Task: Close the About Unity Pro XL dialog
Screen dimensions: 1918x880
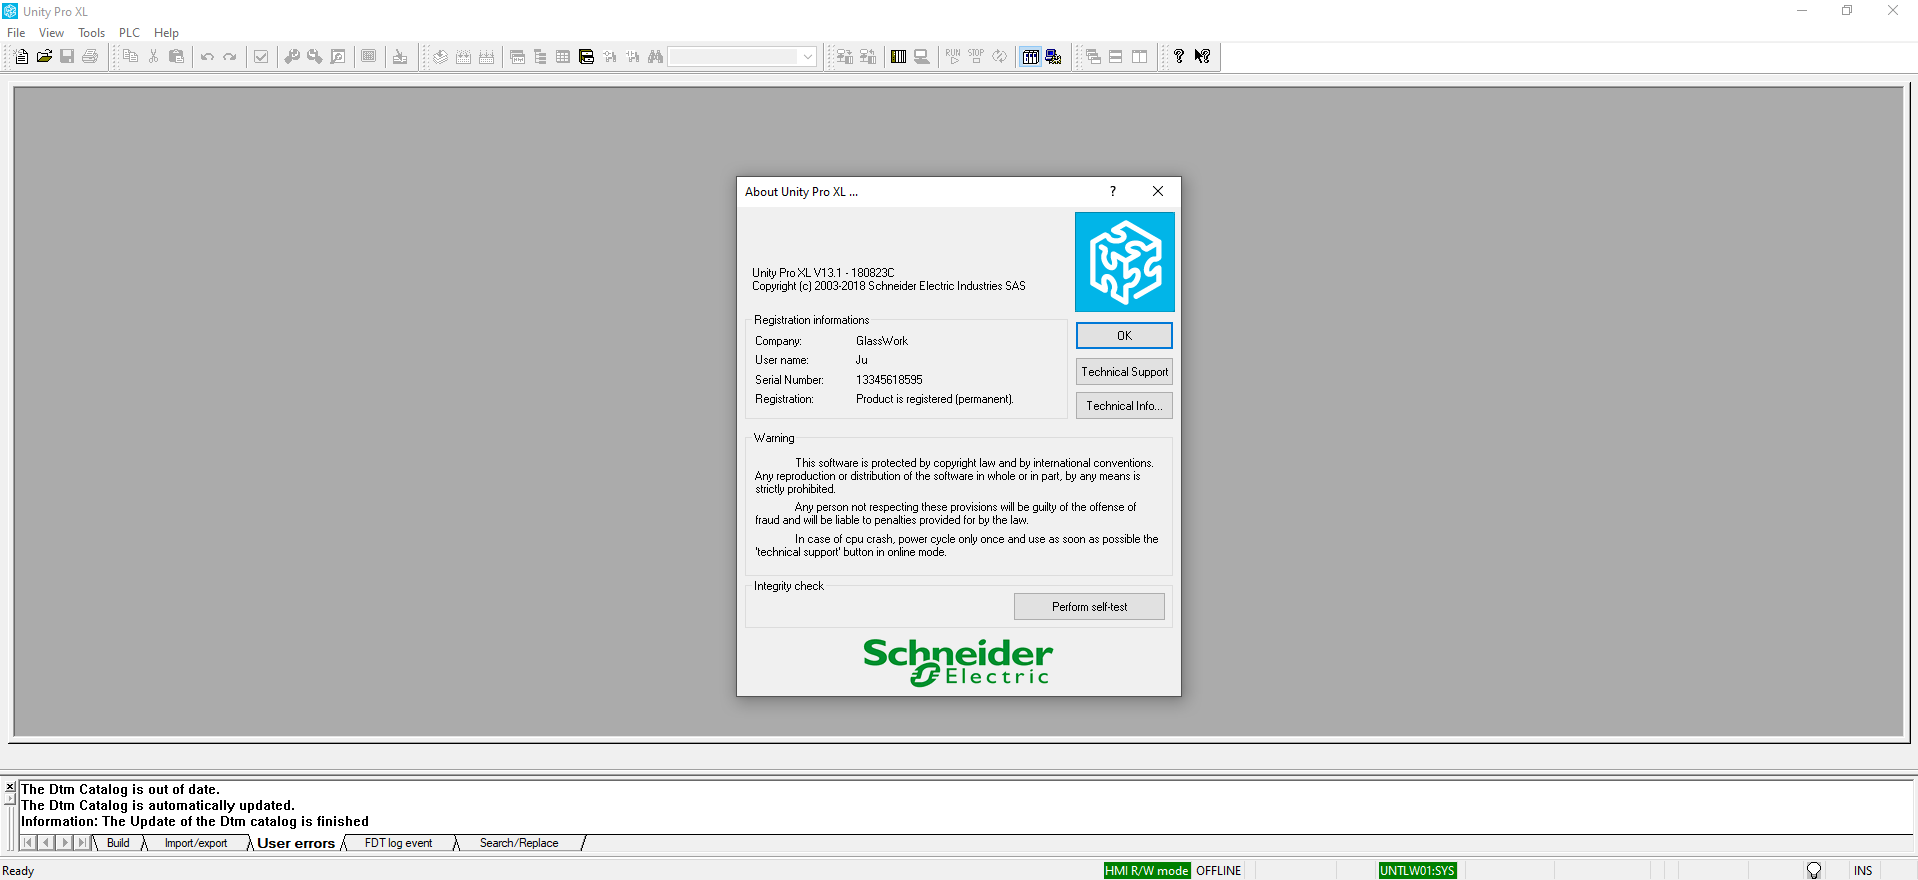Action: pyautogui.click(x=1158, y=191)
